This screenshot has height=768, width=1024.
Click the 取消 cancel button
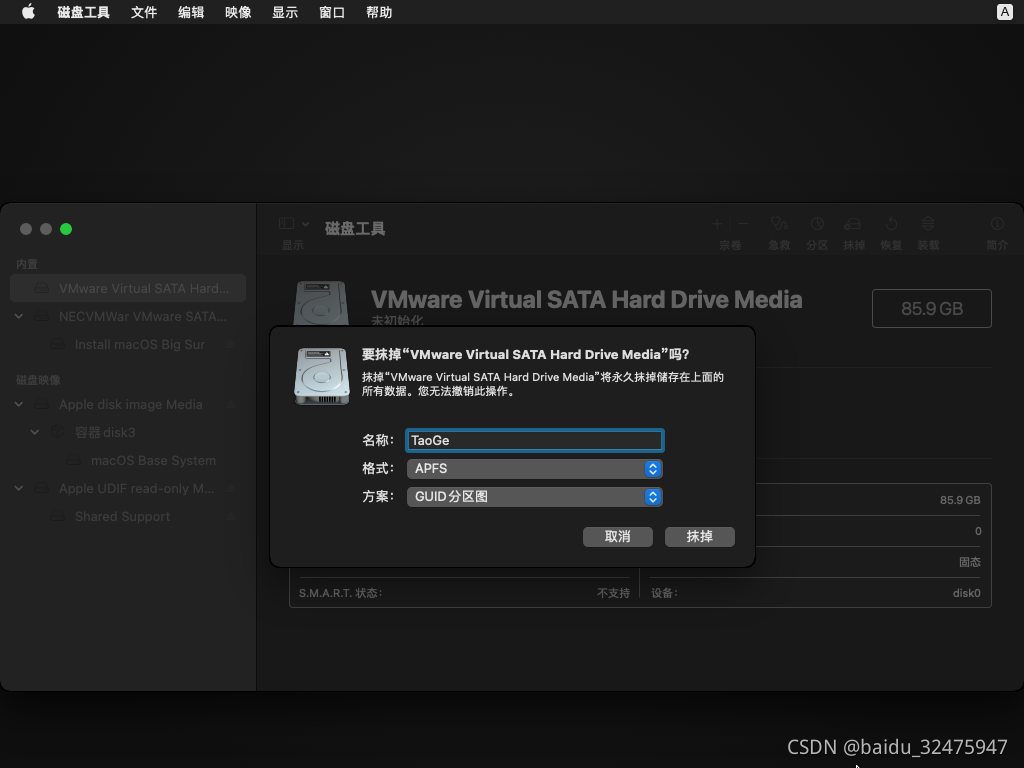click(x=617, y=537)
